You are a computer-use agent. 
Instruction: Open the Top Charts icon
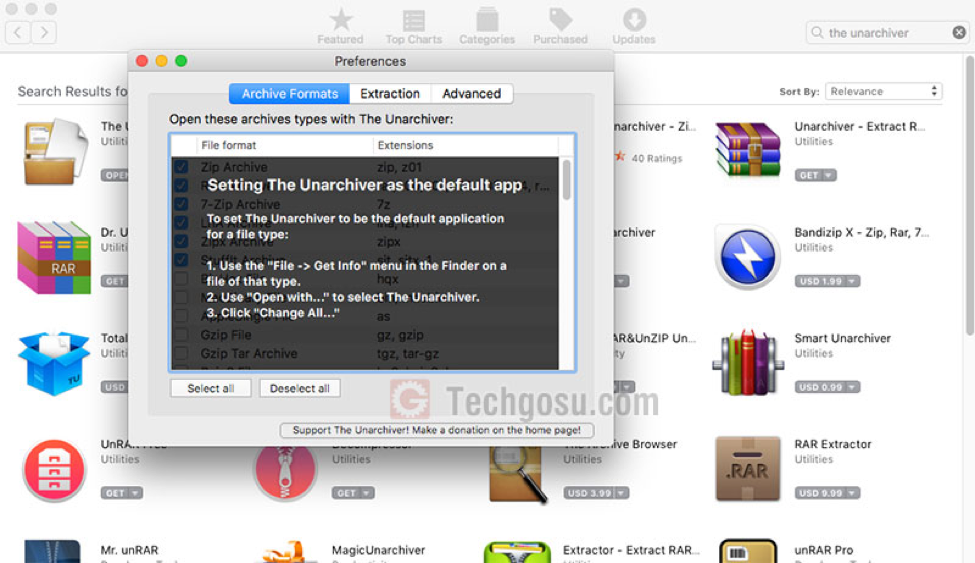[x=414, y=21]
